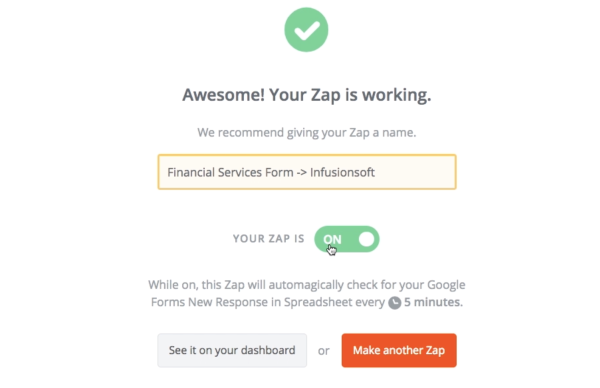Click the or text between the buttons
Image resolution: width=600 pixels, height=388 pixels.
[323, 351]
